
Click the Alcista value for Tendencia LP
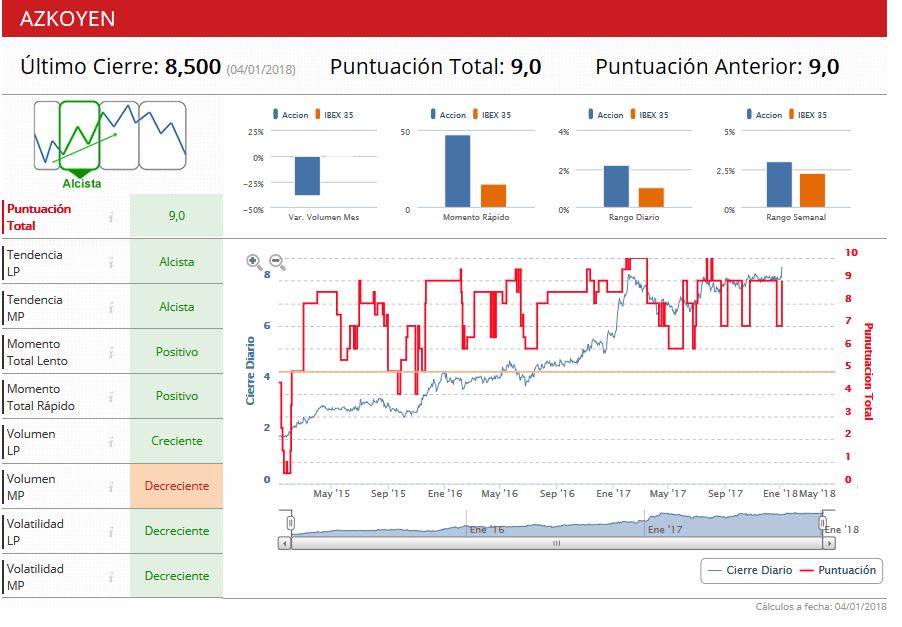(177, 262)
